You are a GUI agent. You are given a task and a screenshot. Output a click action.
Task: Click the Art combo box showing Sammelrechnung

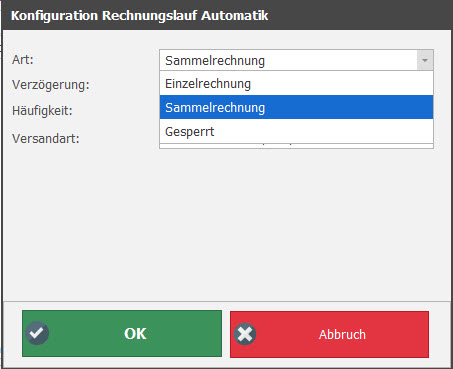(x=296, y=60)
